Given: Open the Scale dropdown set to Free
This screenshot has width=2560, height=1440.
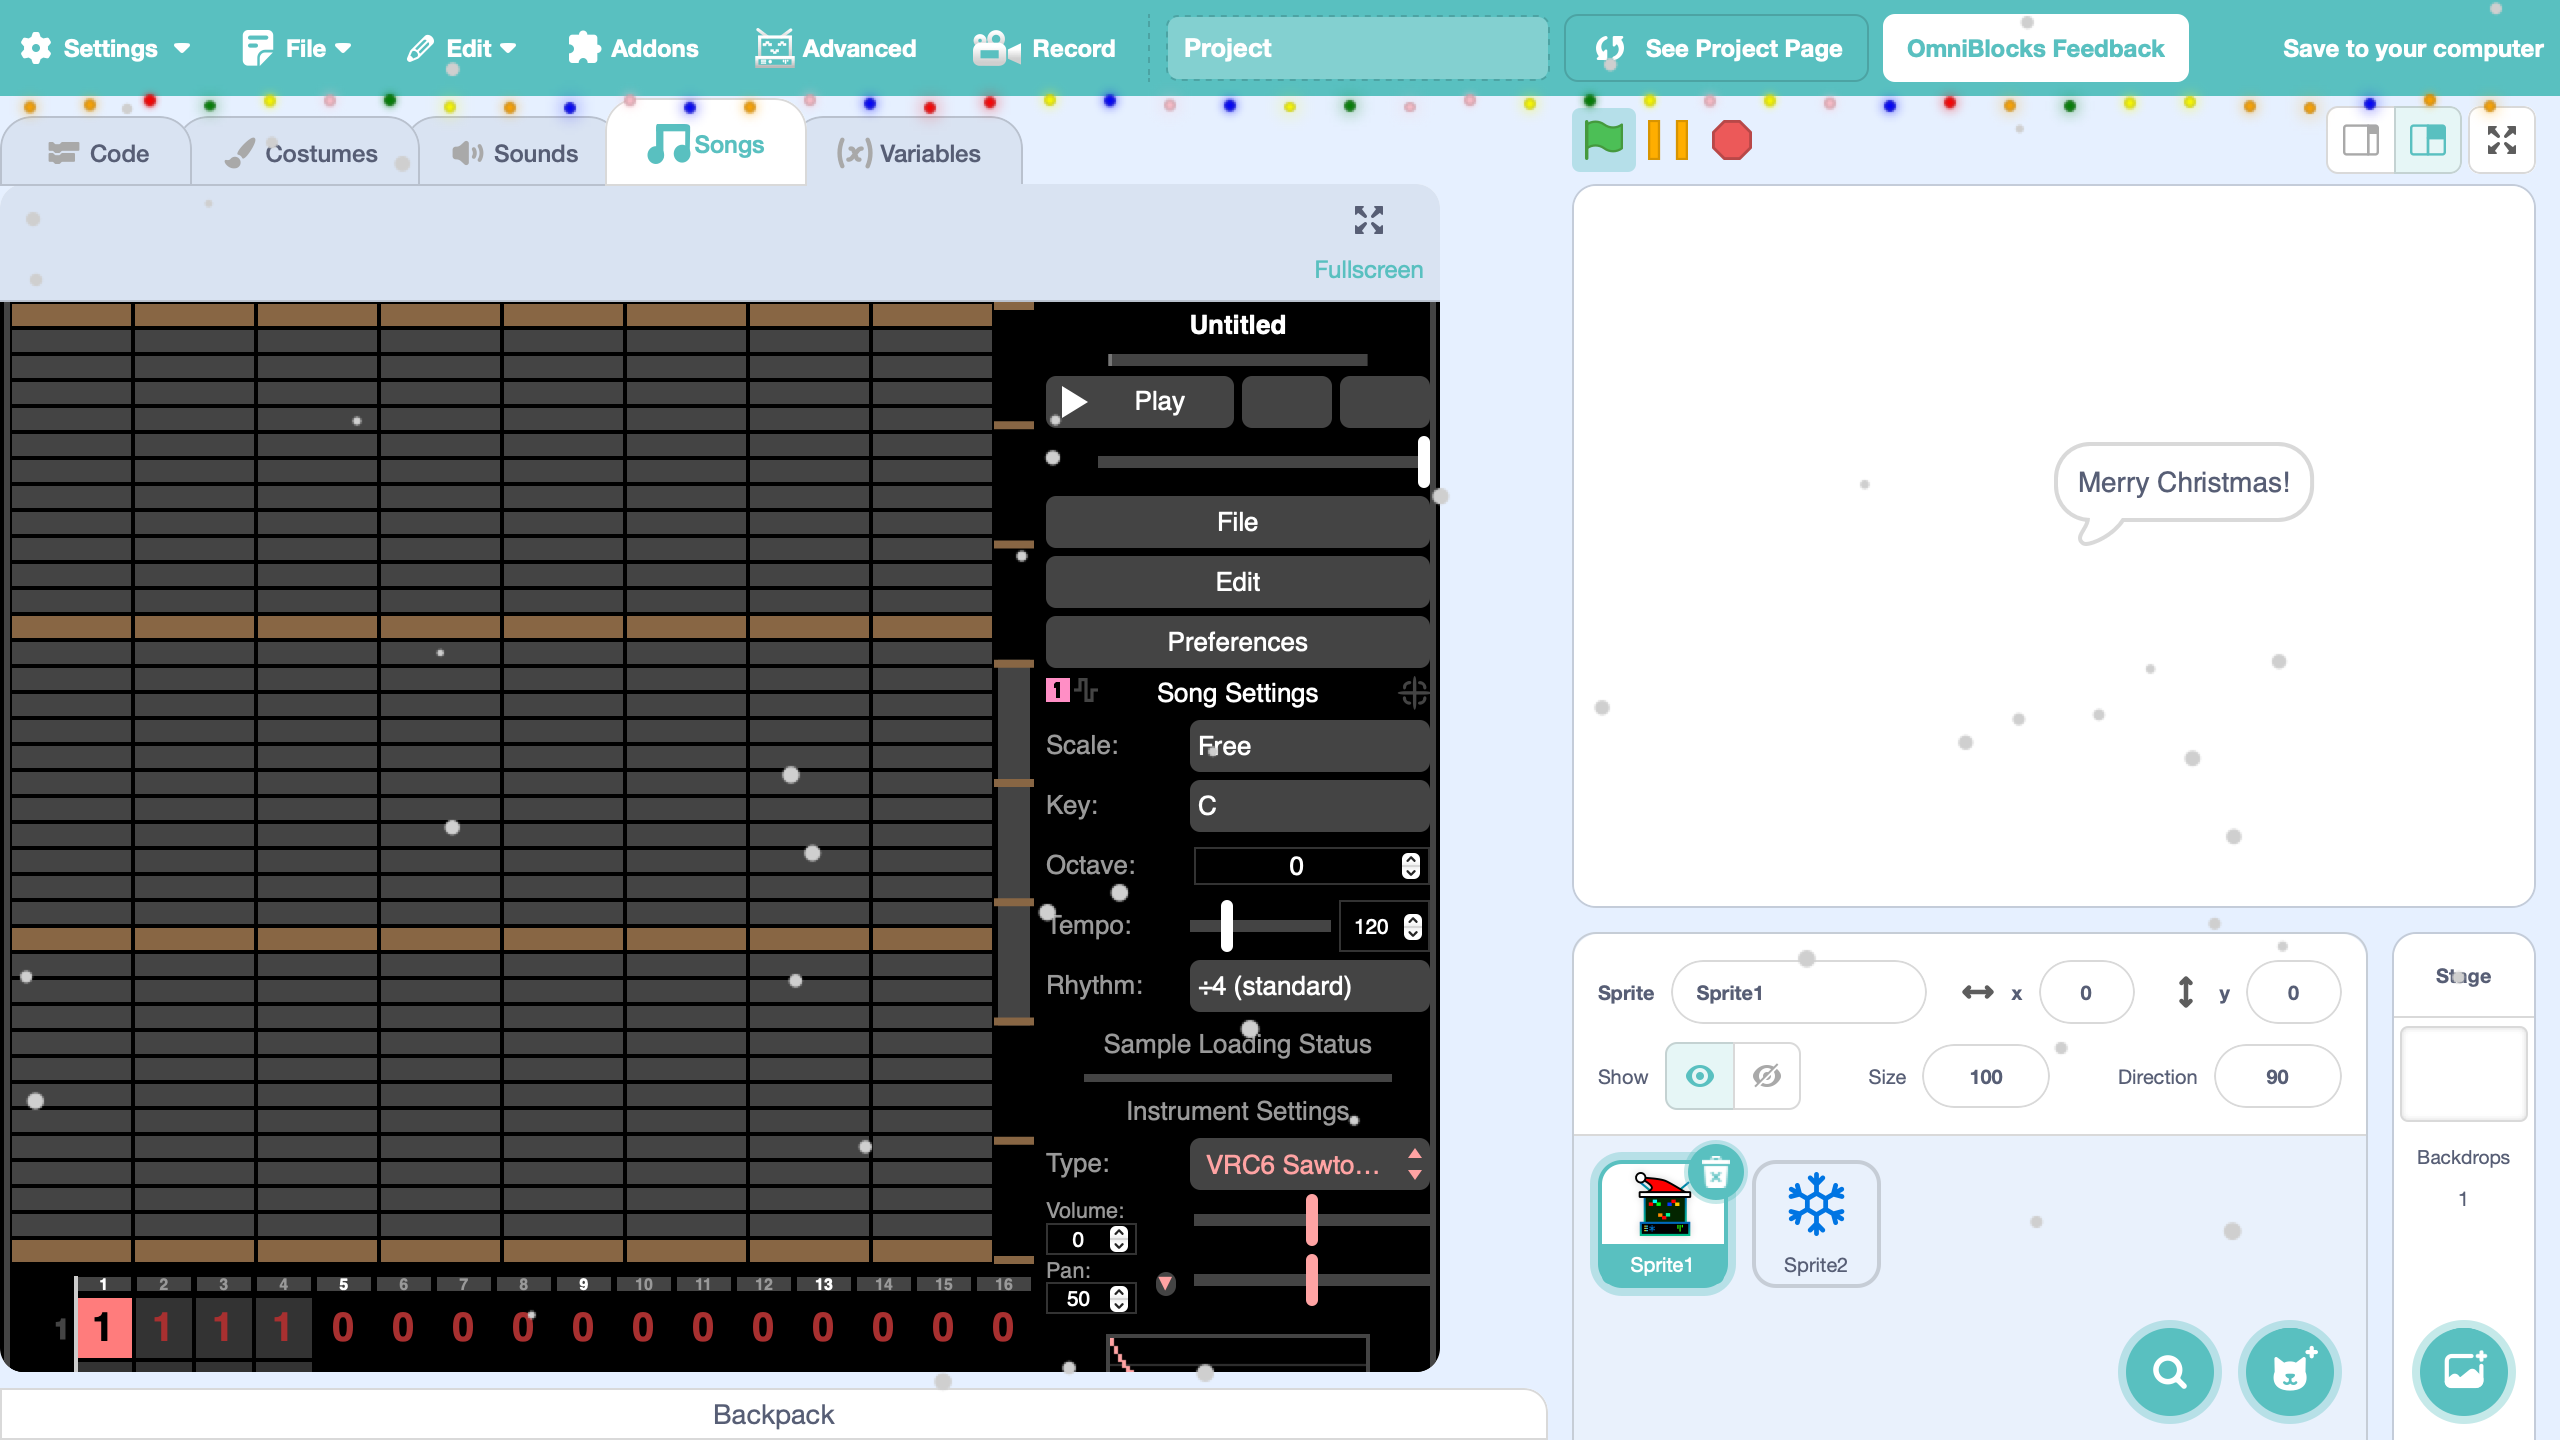Looking at the screenshot, I should [x=1308, y=746].
